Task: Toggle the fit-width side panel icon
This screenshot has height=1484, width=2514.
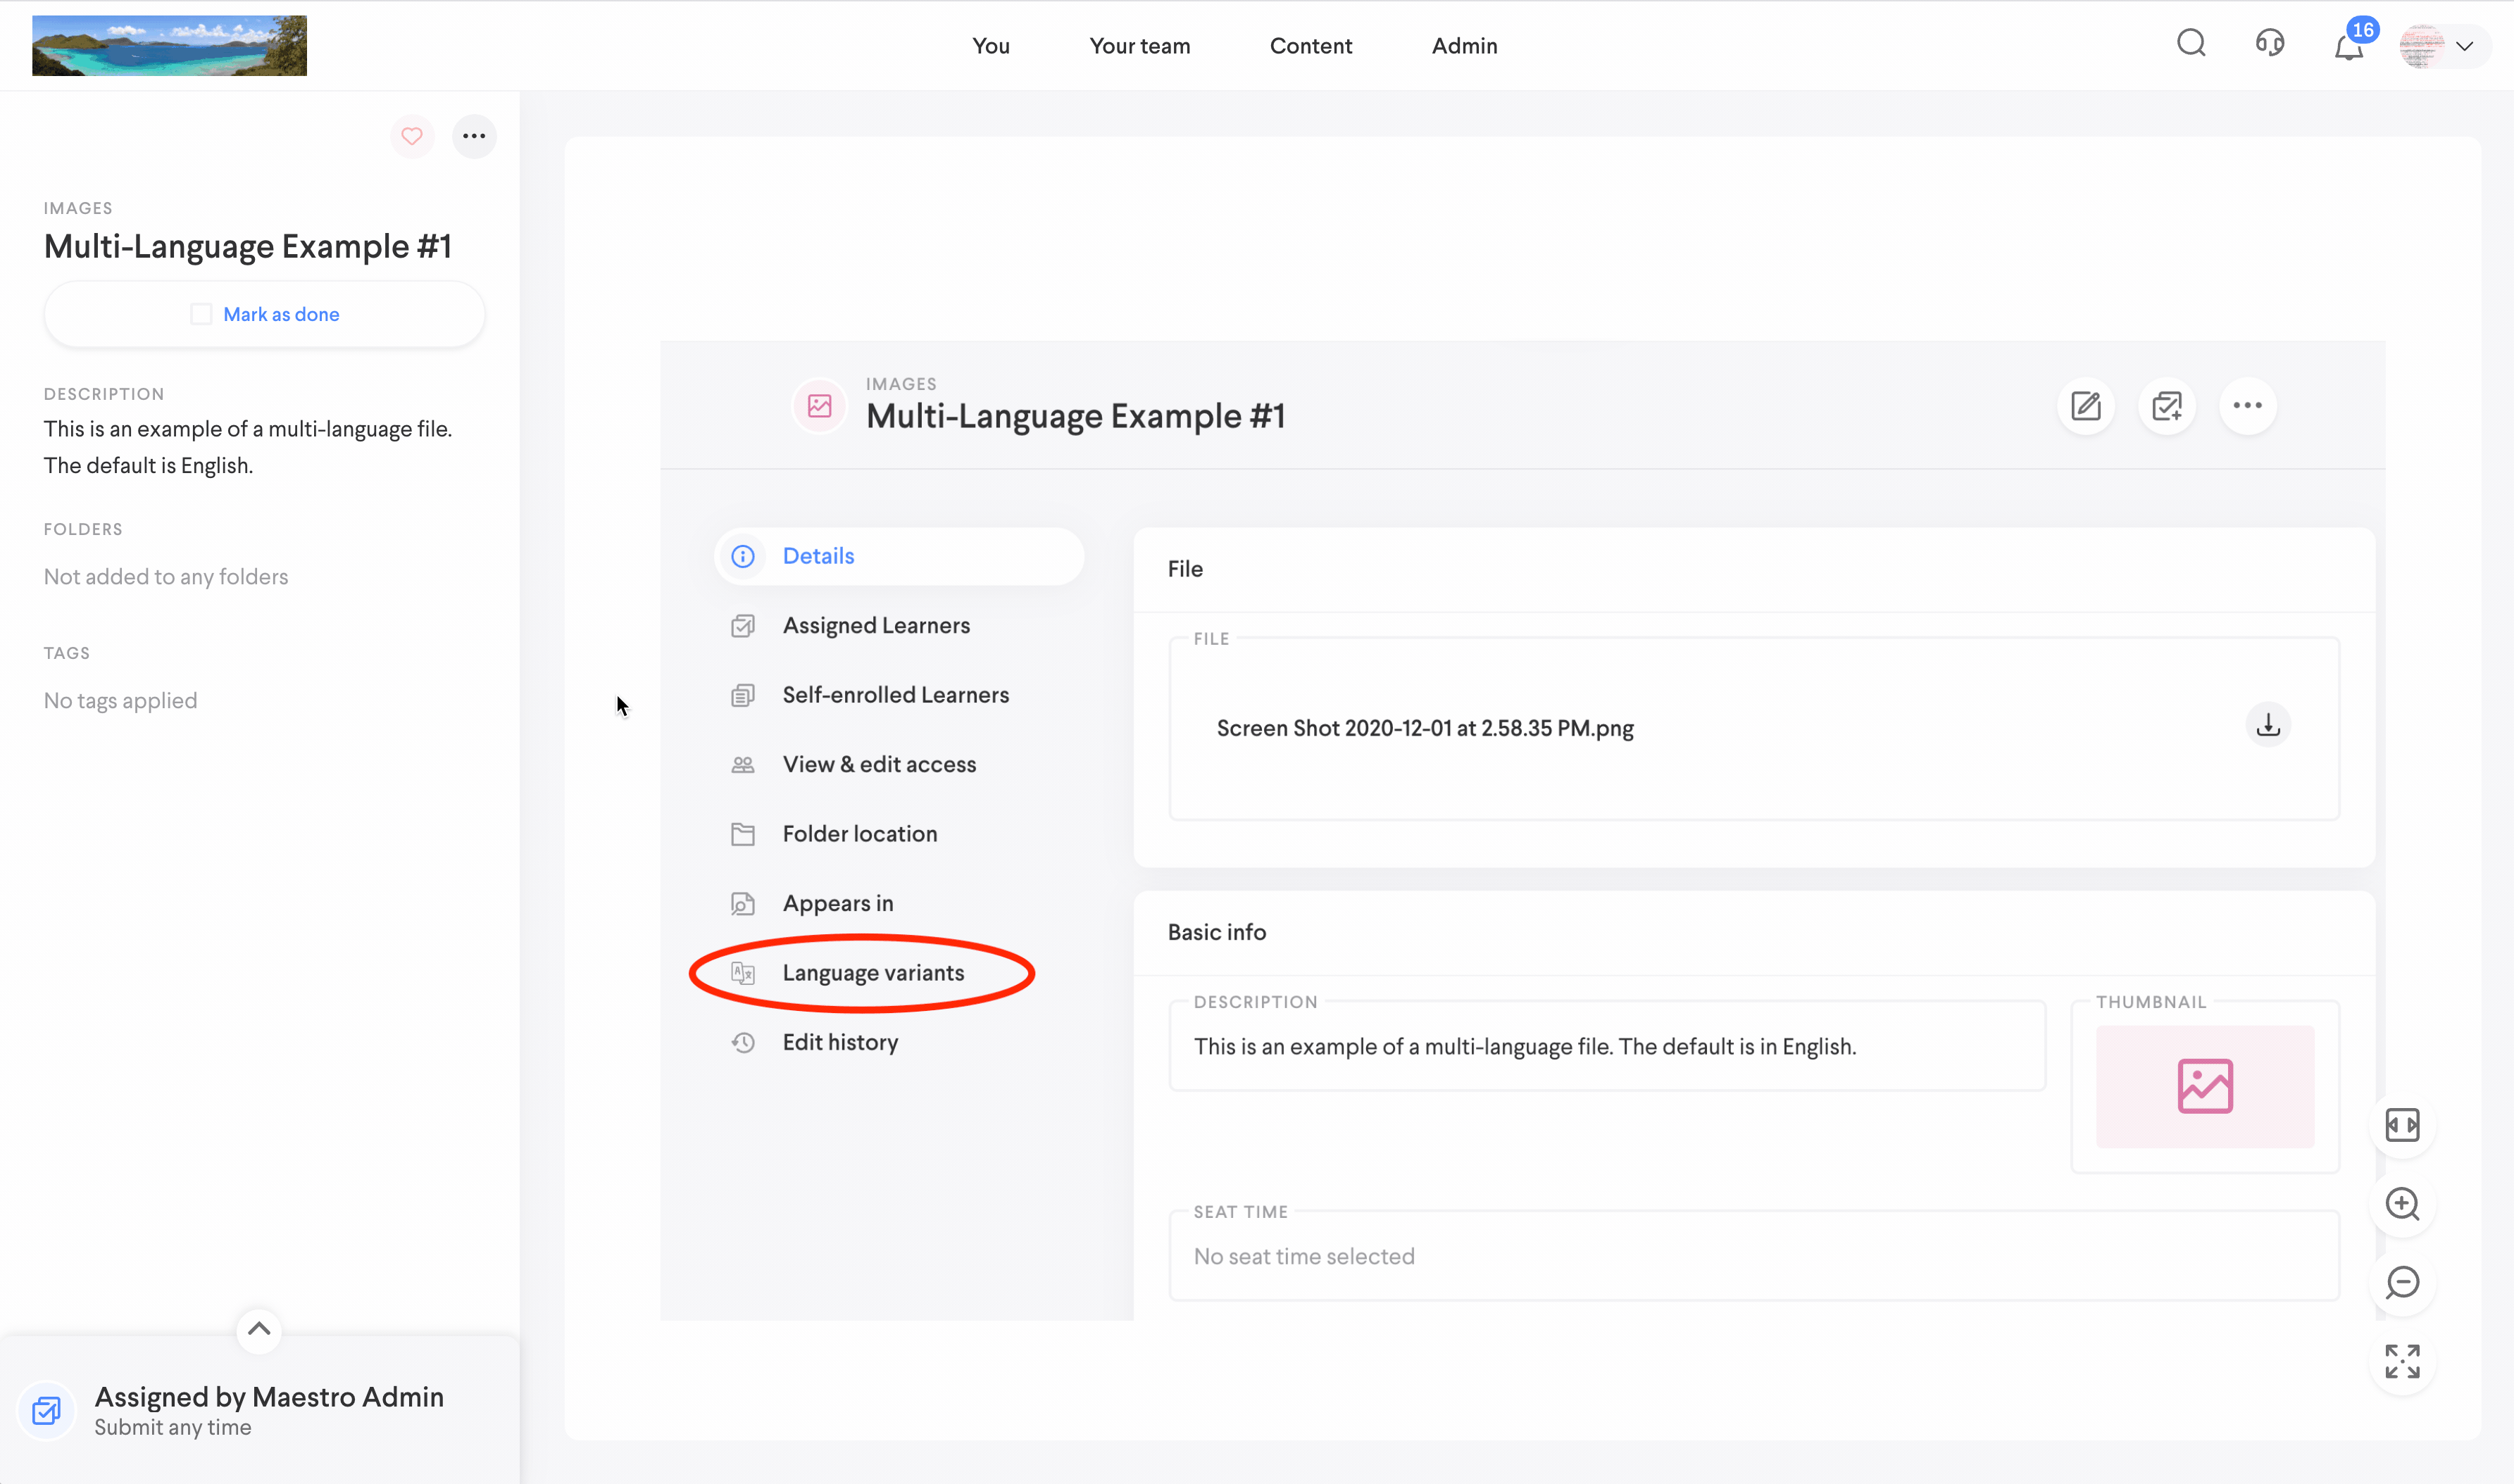Action: coord(2402,1125)
